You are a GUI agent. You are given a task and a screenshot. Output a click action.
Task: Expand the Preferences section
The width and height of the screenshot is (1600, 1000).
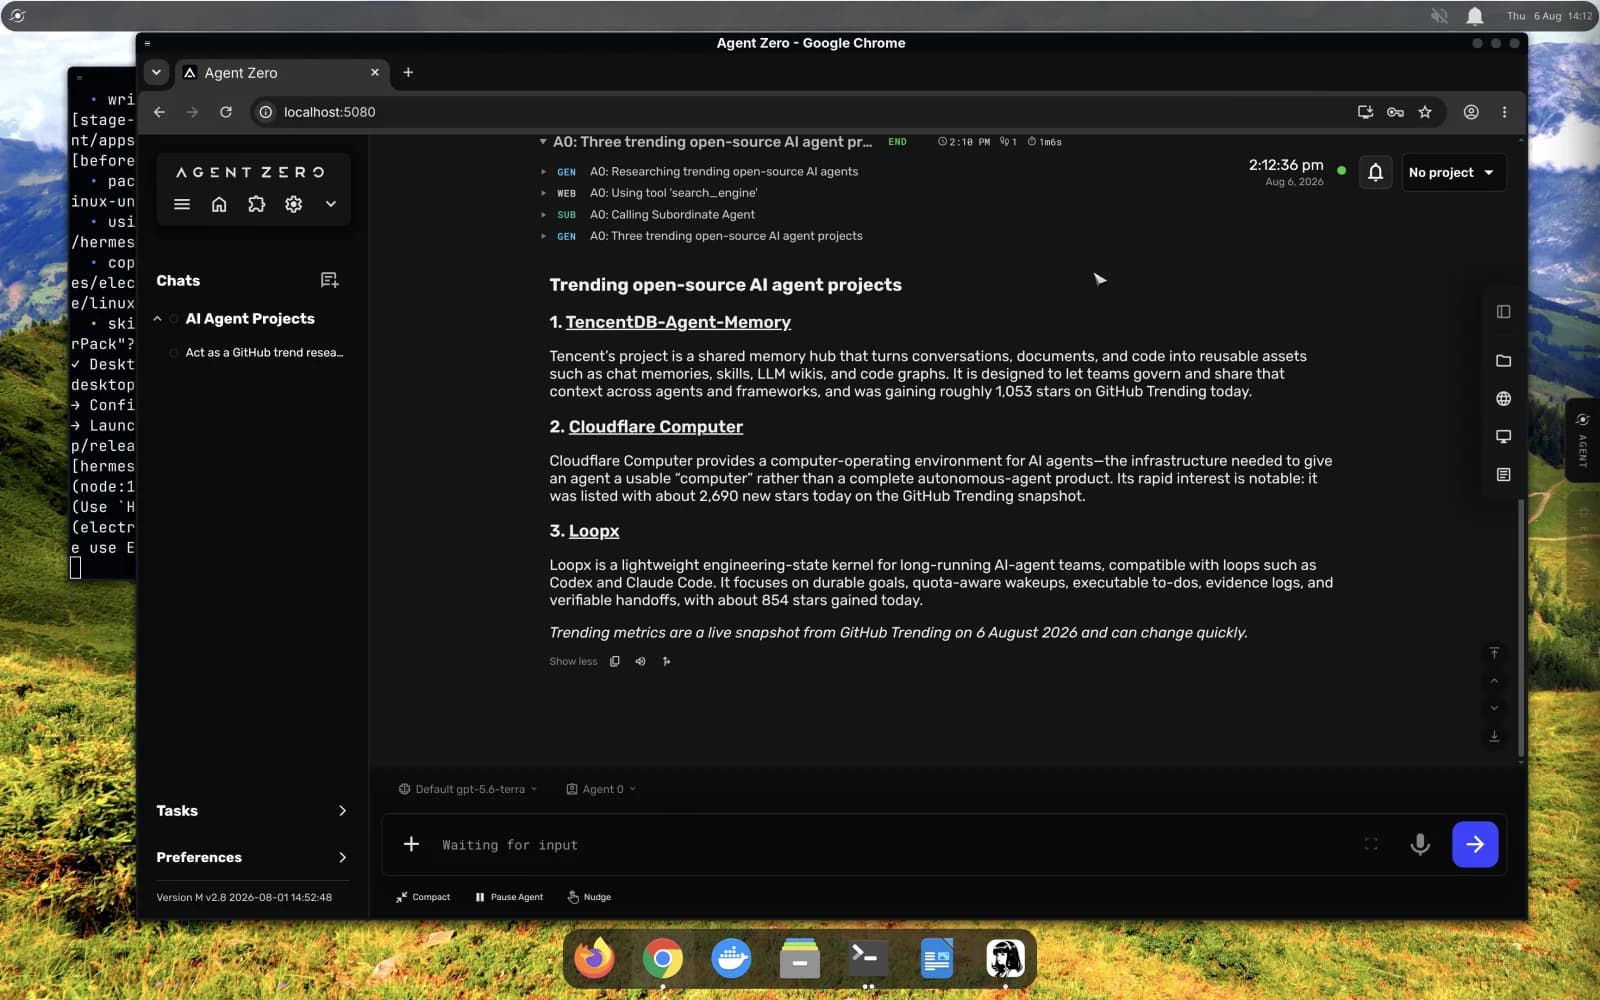[x=252, y=858]
